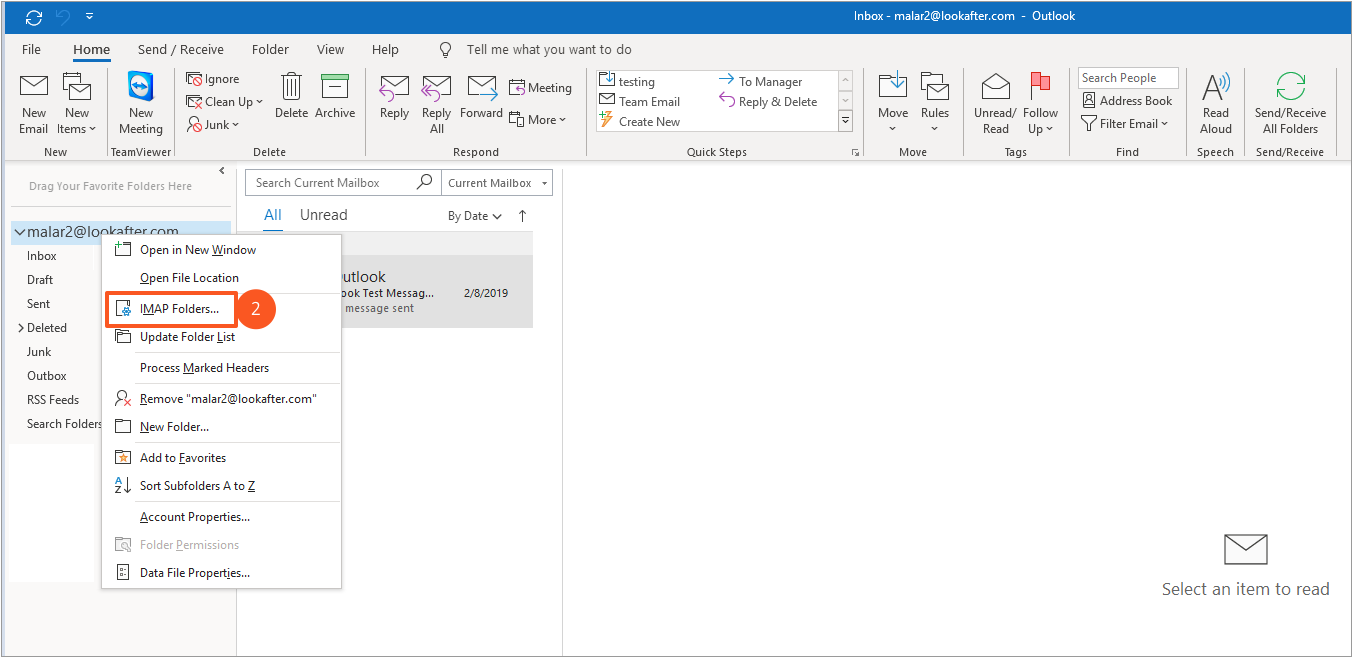Switch to the Send / Receive tab

[181, 49]
